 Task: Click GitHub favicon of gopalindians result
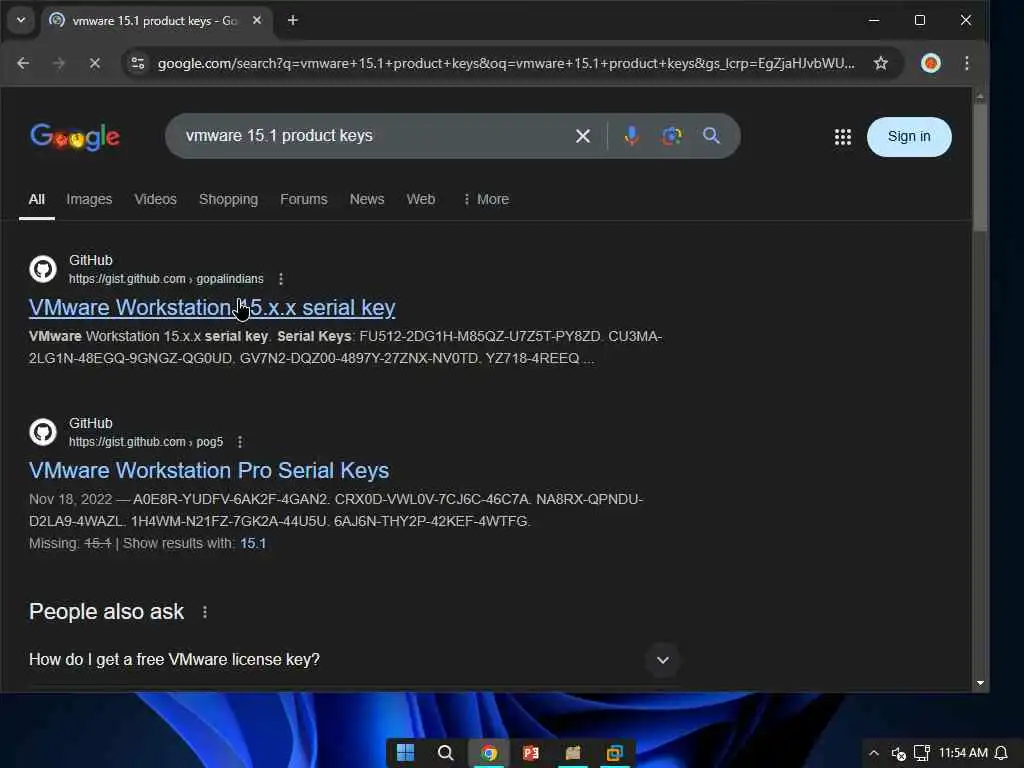[43, 269]
